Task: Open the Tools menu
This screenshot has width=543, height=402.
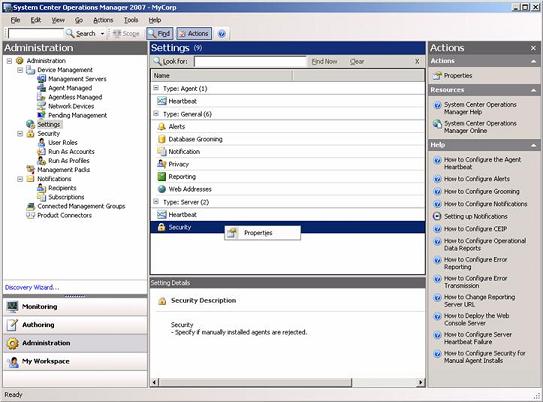Action: [131, 20]
